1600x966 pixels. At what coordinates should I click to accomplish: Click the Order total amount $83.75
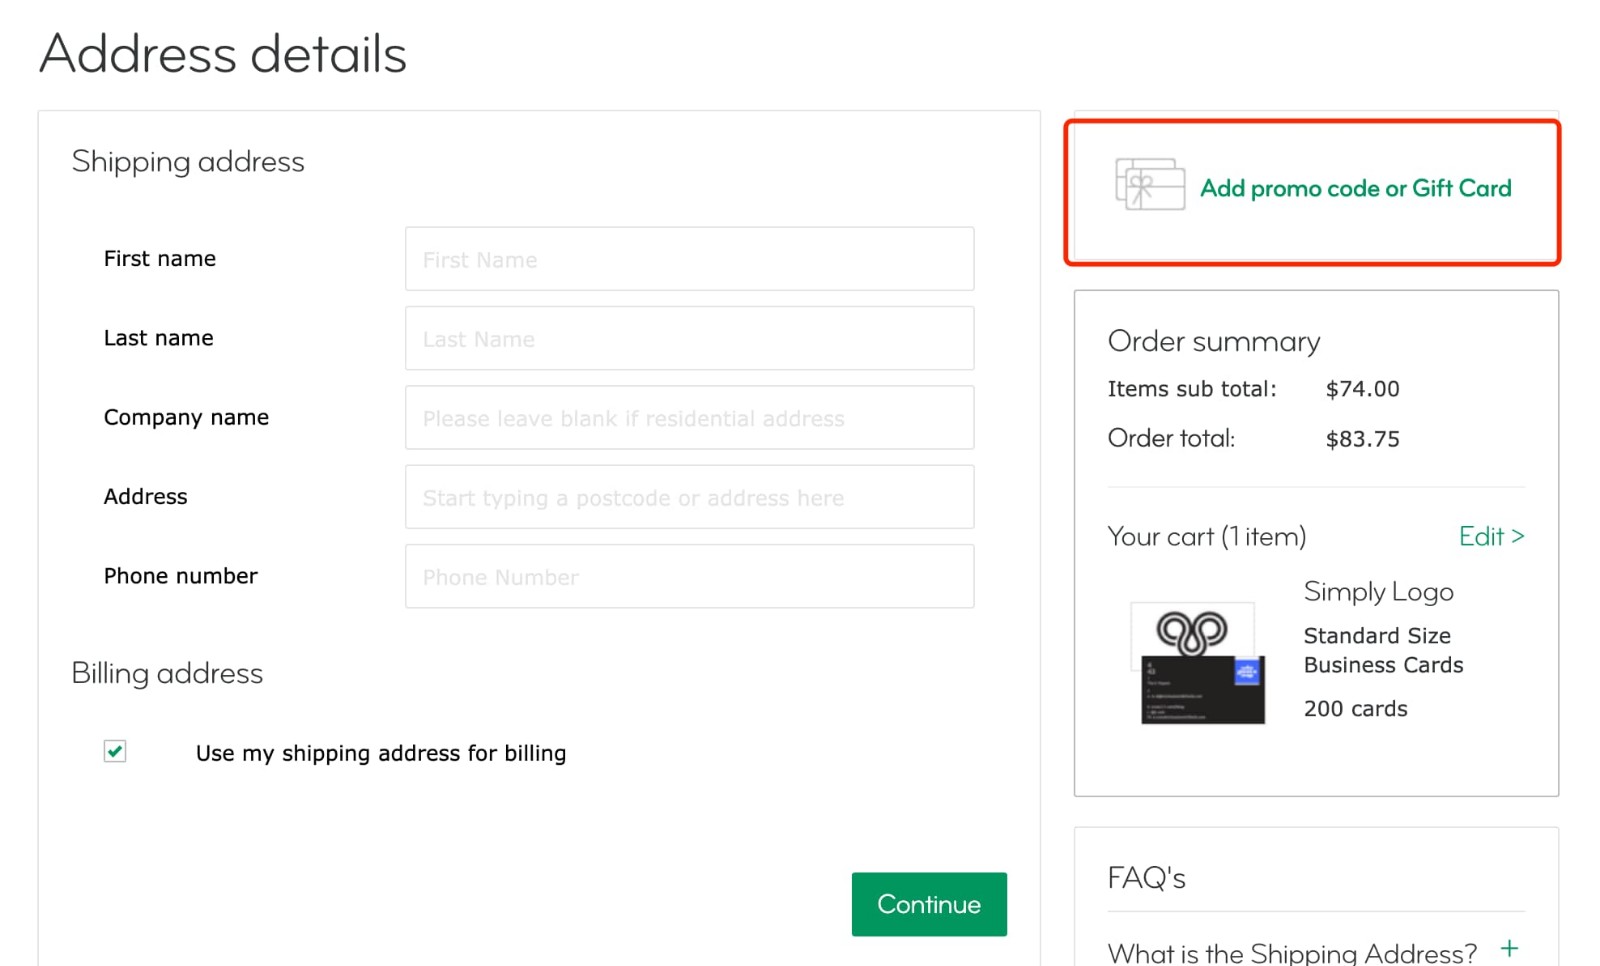point(1363,438)
